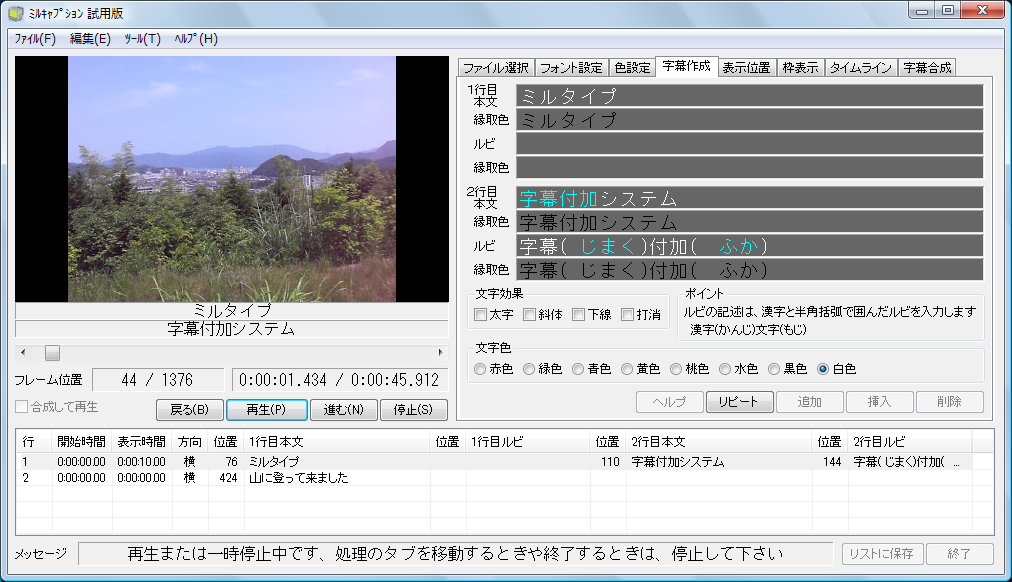Click the リピート button
The height and width of the screenshot is (582, 1012).
[739, 402]
